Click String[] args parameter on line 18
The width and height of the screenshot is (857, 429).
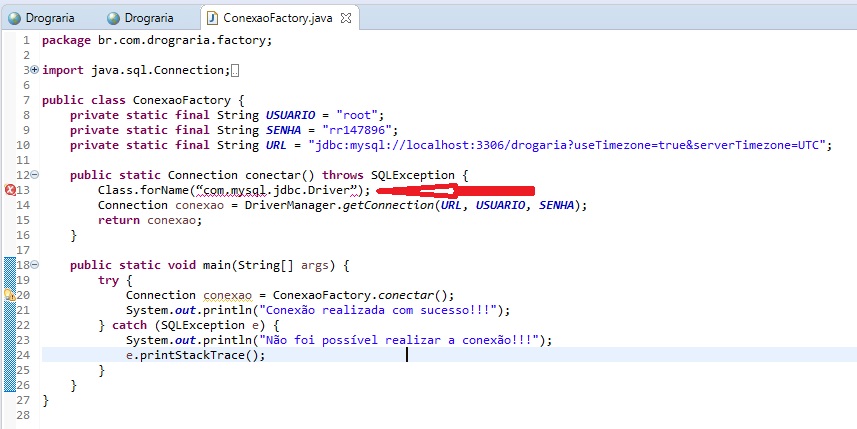(283, 265)
